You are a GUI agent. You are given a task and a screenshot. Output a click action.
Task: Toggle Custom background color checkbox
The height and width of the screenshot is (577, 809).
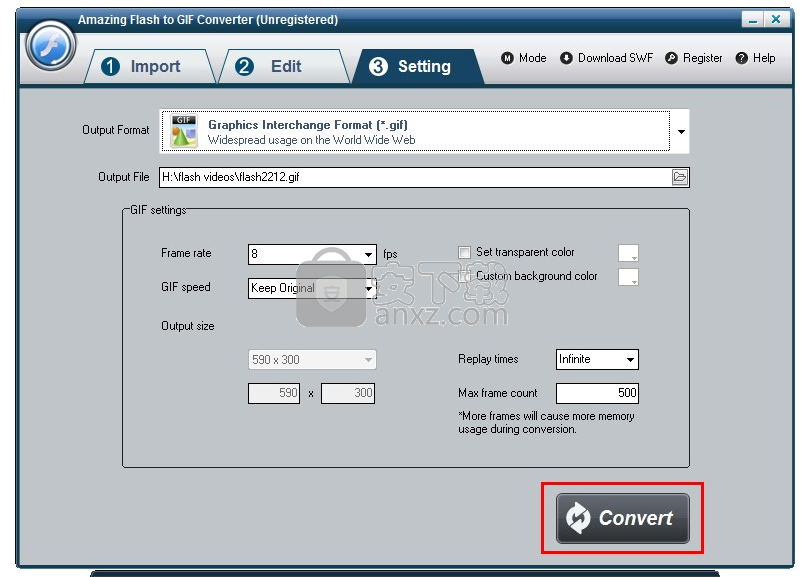point(464,276)
